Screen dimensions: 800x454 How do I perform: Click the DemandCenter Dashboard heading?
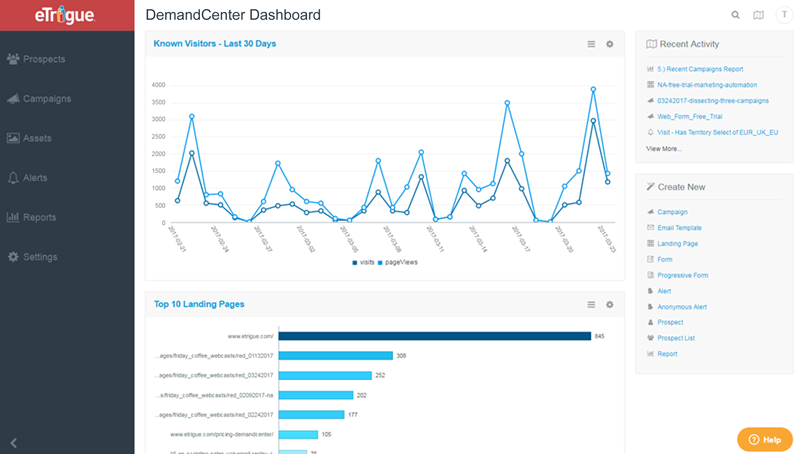233,15
